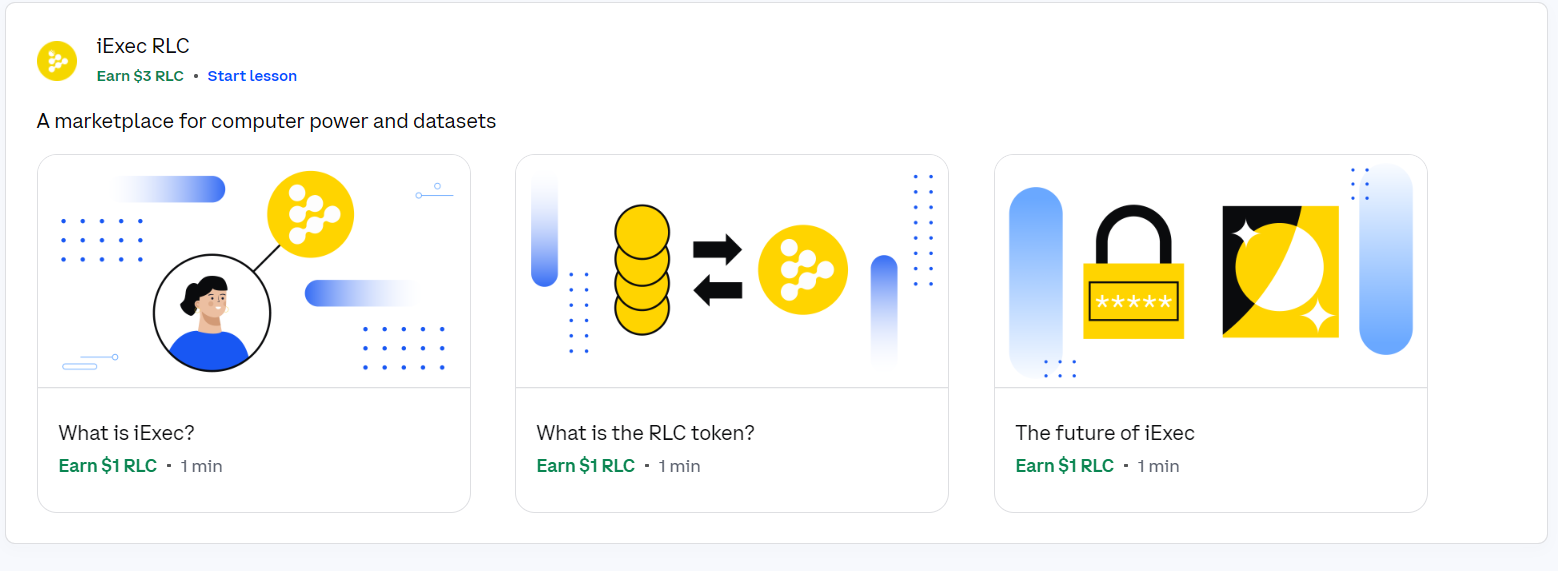The width and height of the screenshot is (1558, 571).
Task: Click the yellow and black sparkle icon
Action: point(1281,271)
